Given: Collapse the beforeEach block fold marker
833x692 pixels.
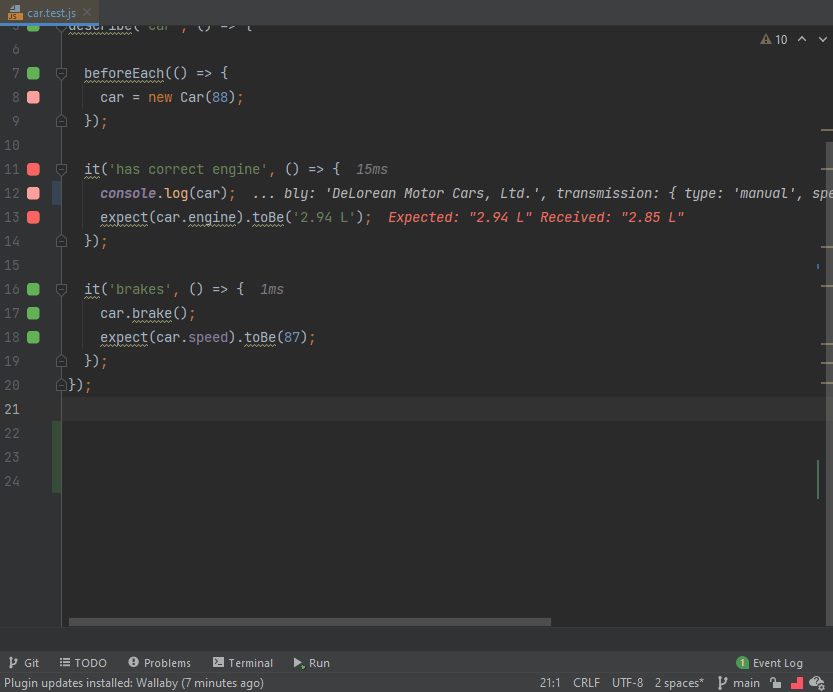Looking at the screenshot, I should coord(61,74).
